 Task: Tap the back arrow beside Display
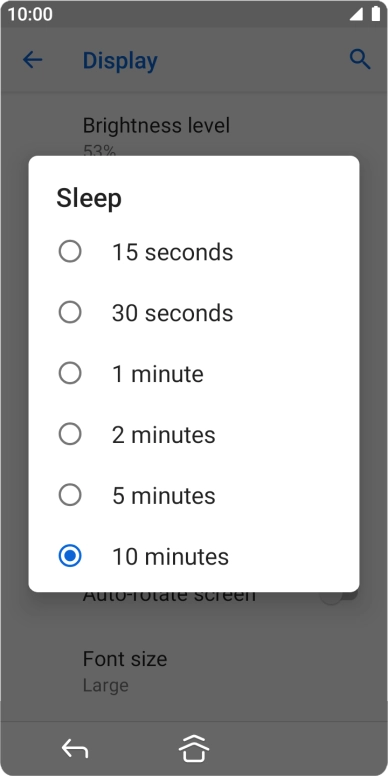(x=33, y=60)
